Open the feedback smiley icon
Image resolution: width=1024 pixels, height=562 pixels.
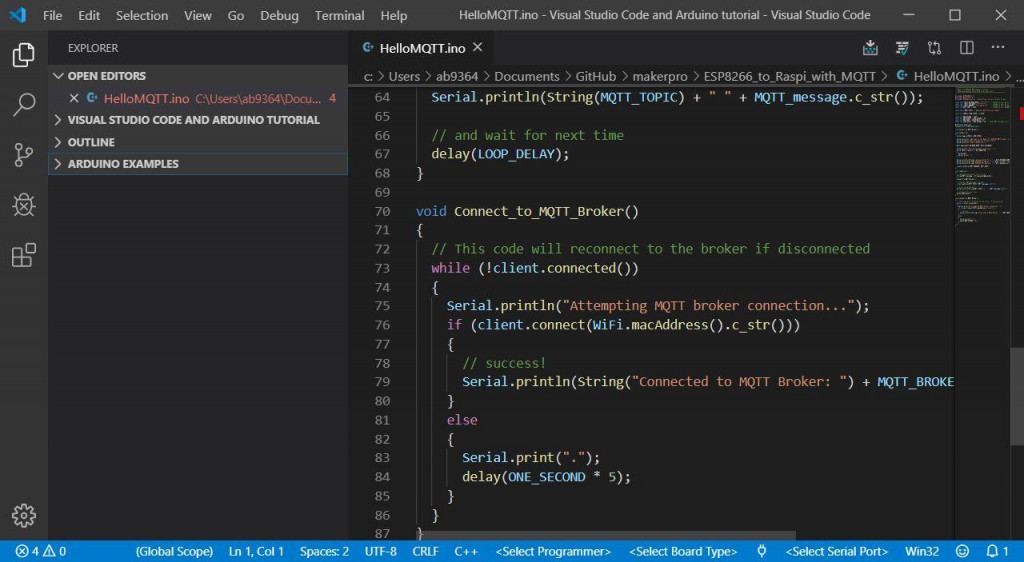tap(962, 551)
